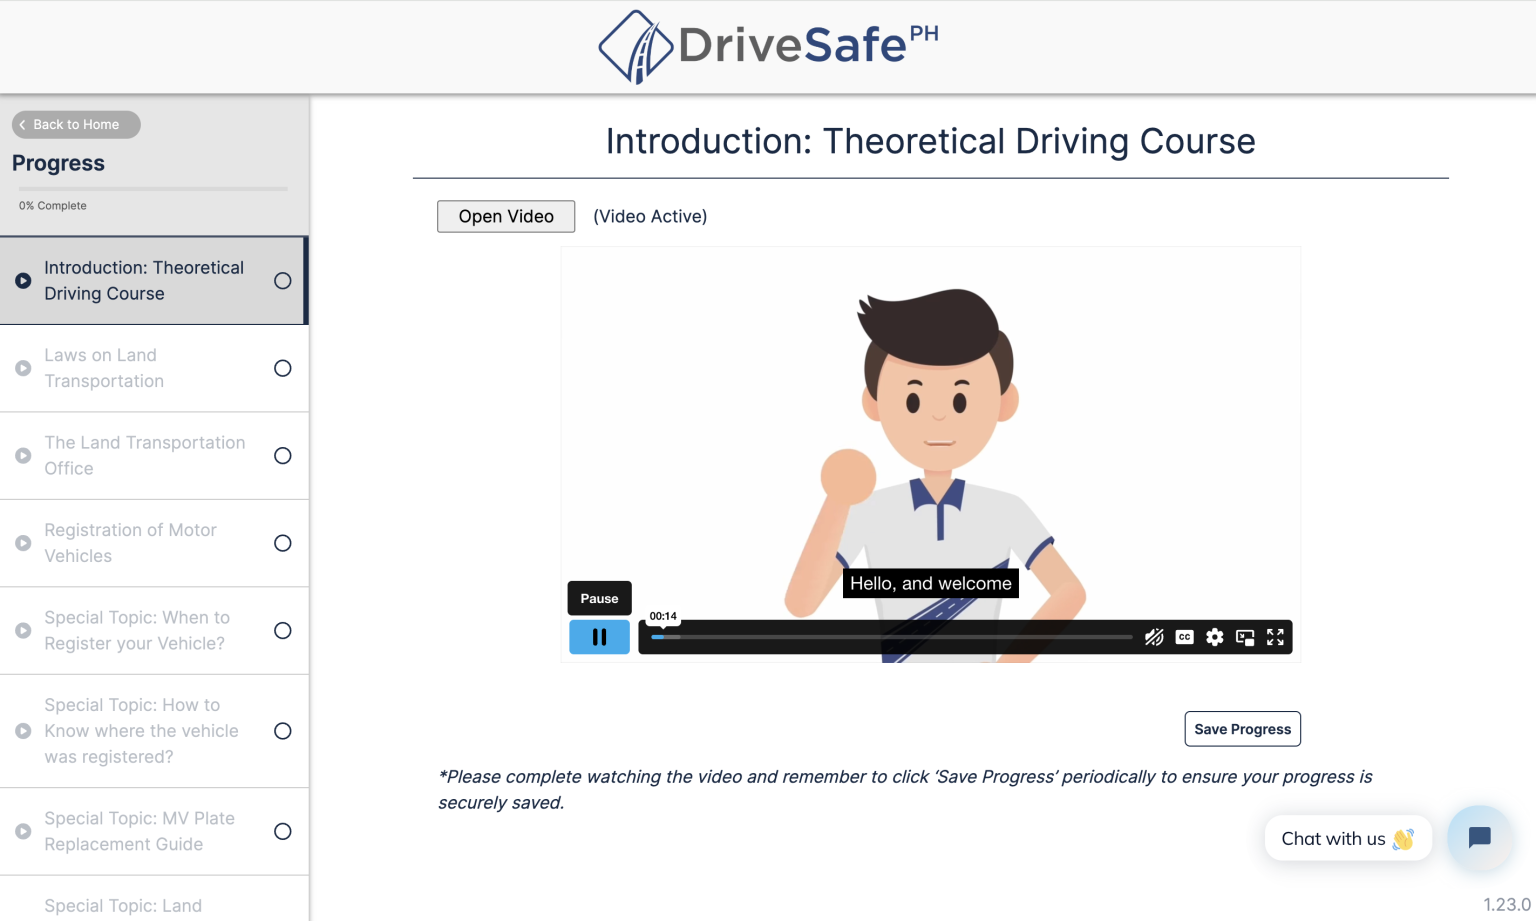Open the chat message icon bottom right
This screenshot has width=1536, height=921.
pos(1480,838)
